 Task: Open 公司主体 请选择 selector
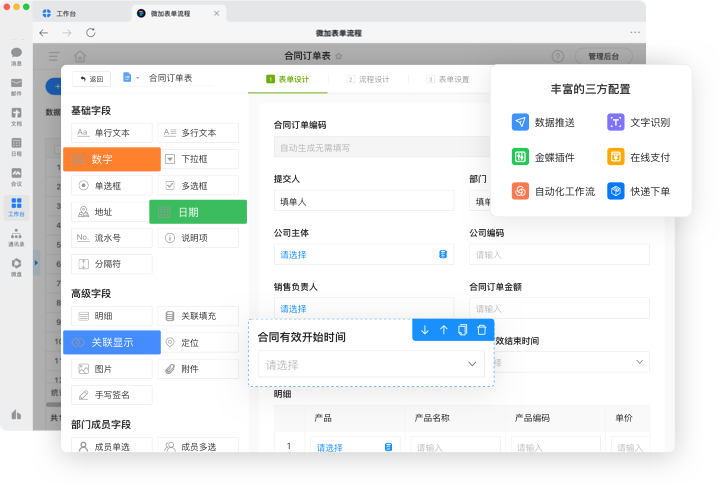click(364, 254)
